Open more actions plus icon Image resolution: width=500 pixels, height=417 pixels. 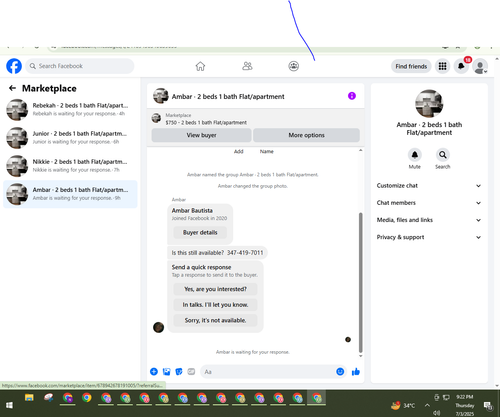point(154,372)
